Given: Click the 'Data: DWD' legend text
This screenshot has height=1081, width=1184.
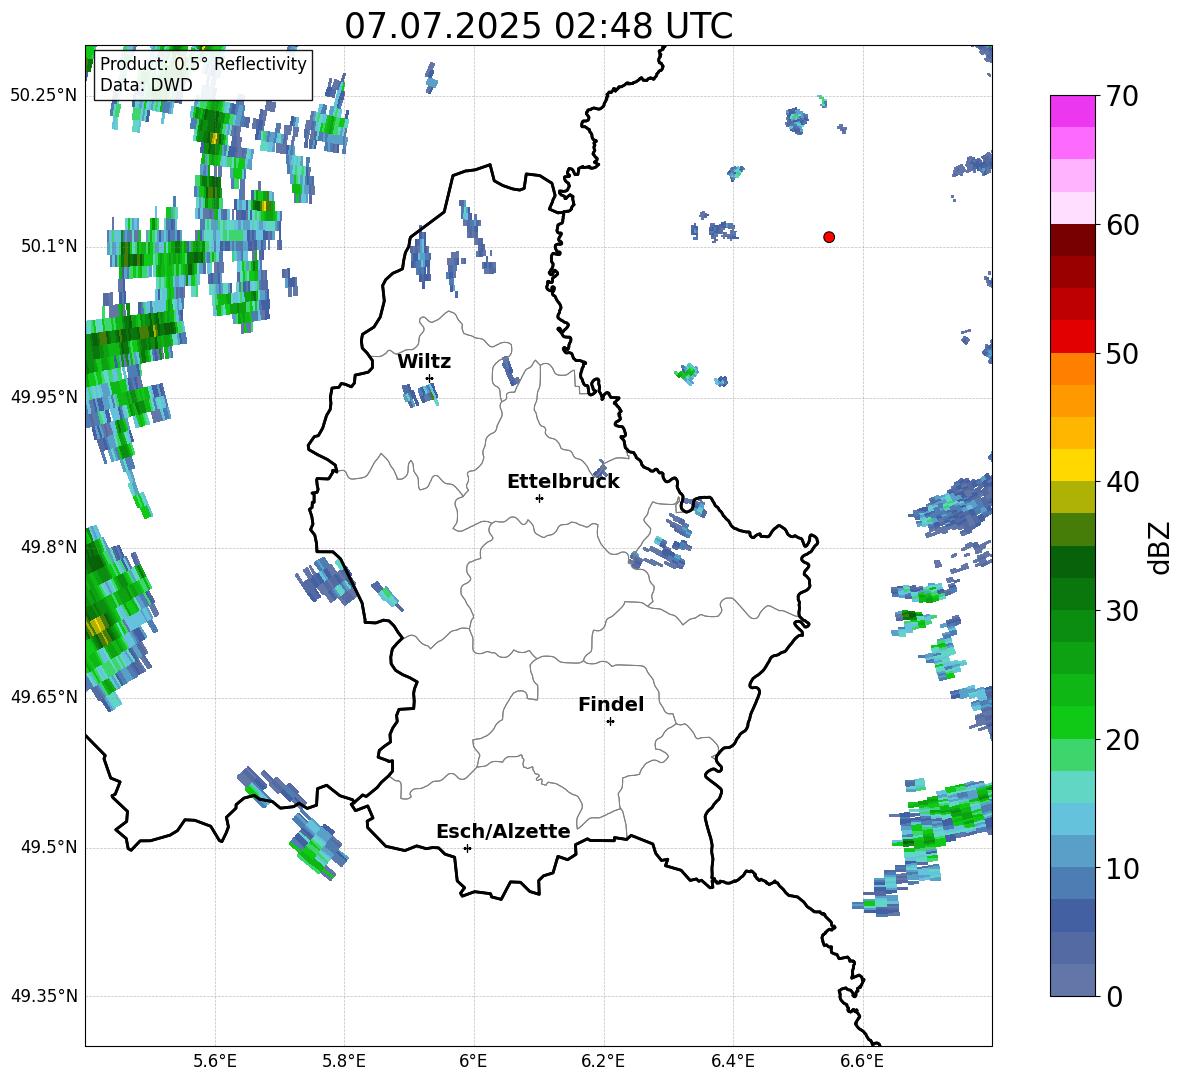Looking at the screenshot, I should (x=146, y=85).
